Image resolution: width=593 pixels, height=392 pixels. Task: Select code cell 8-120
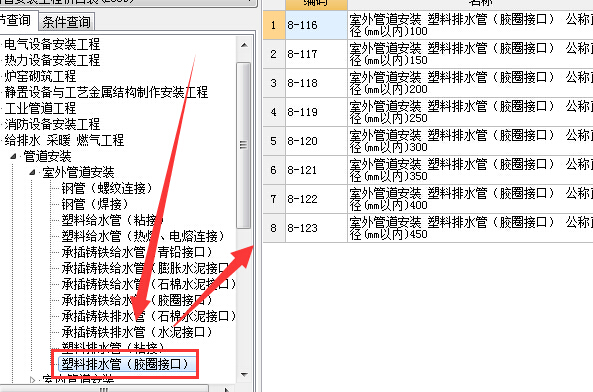tap(316, 141)
